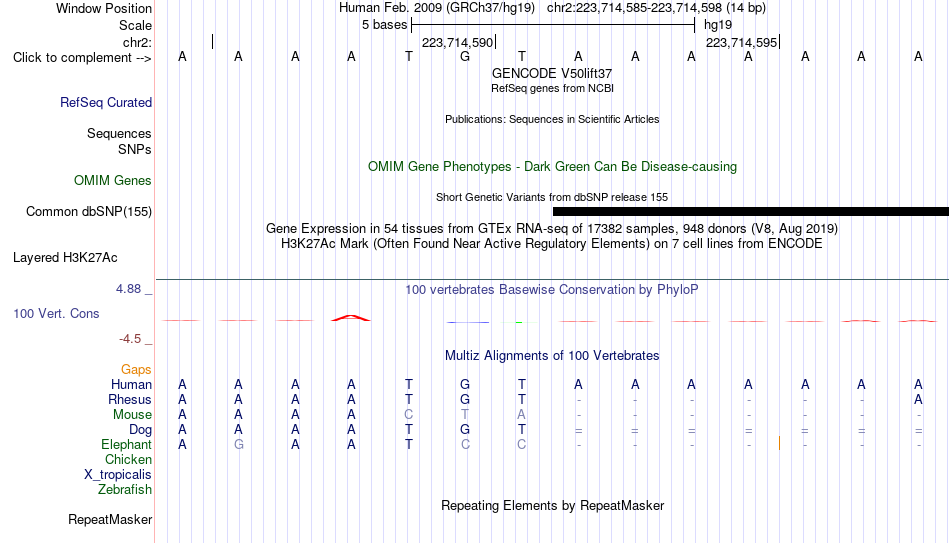Click the Sequences track label
The height and width of the screenshot is (543, 950).
(119, 133)
